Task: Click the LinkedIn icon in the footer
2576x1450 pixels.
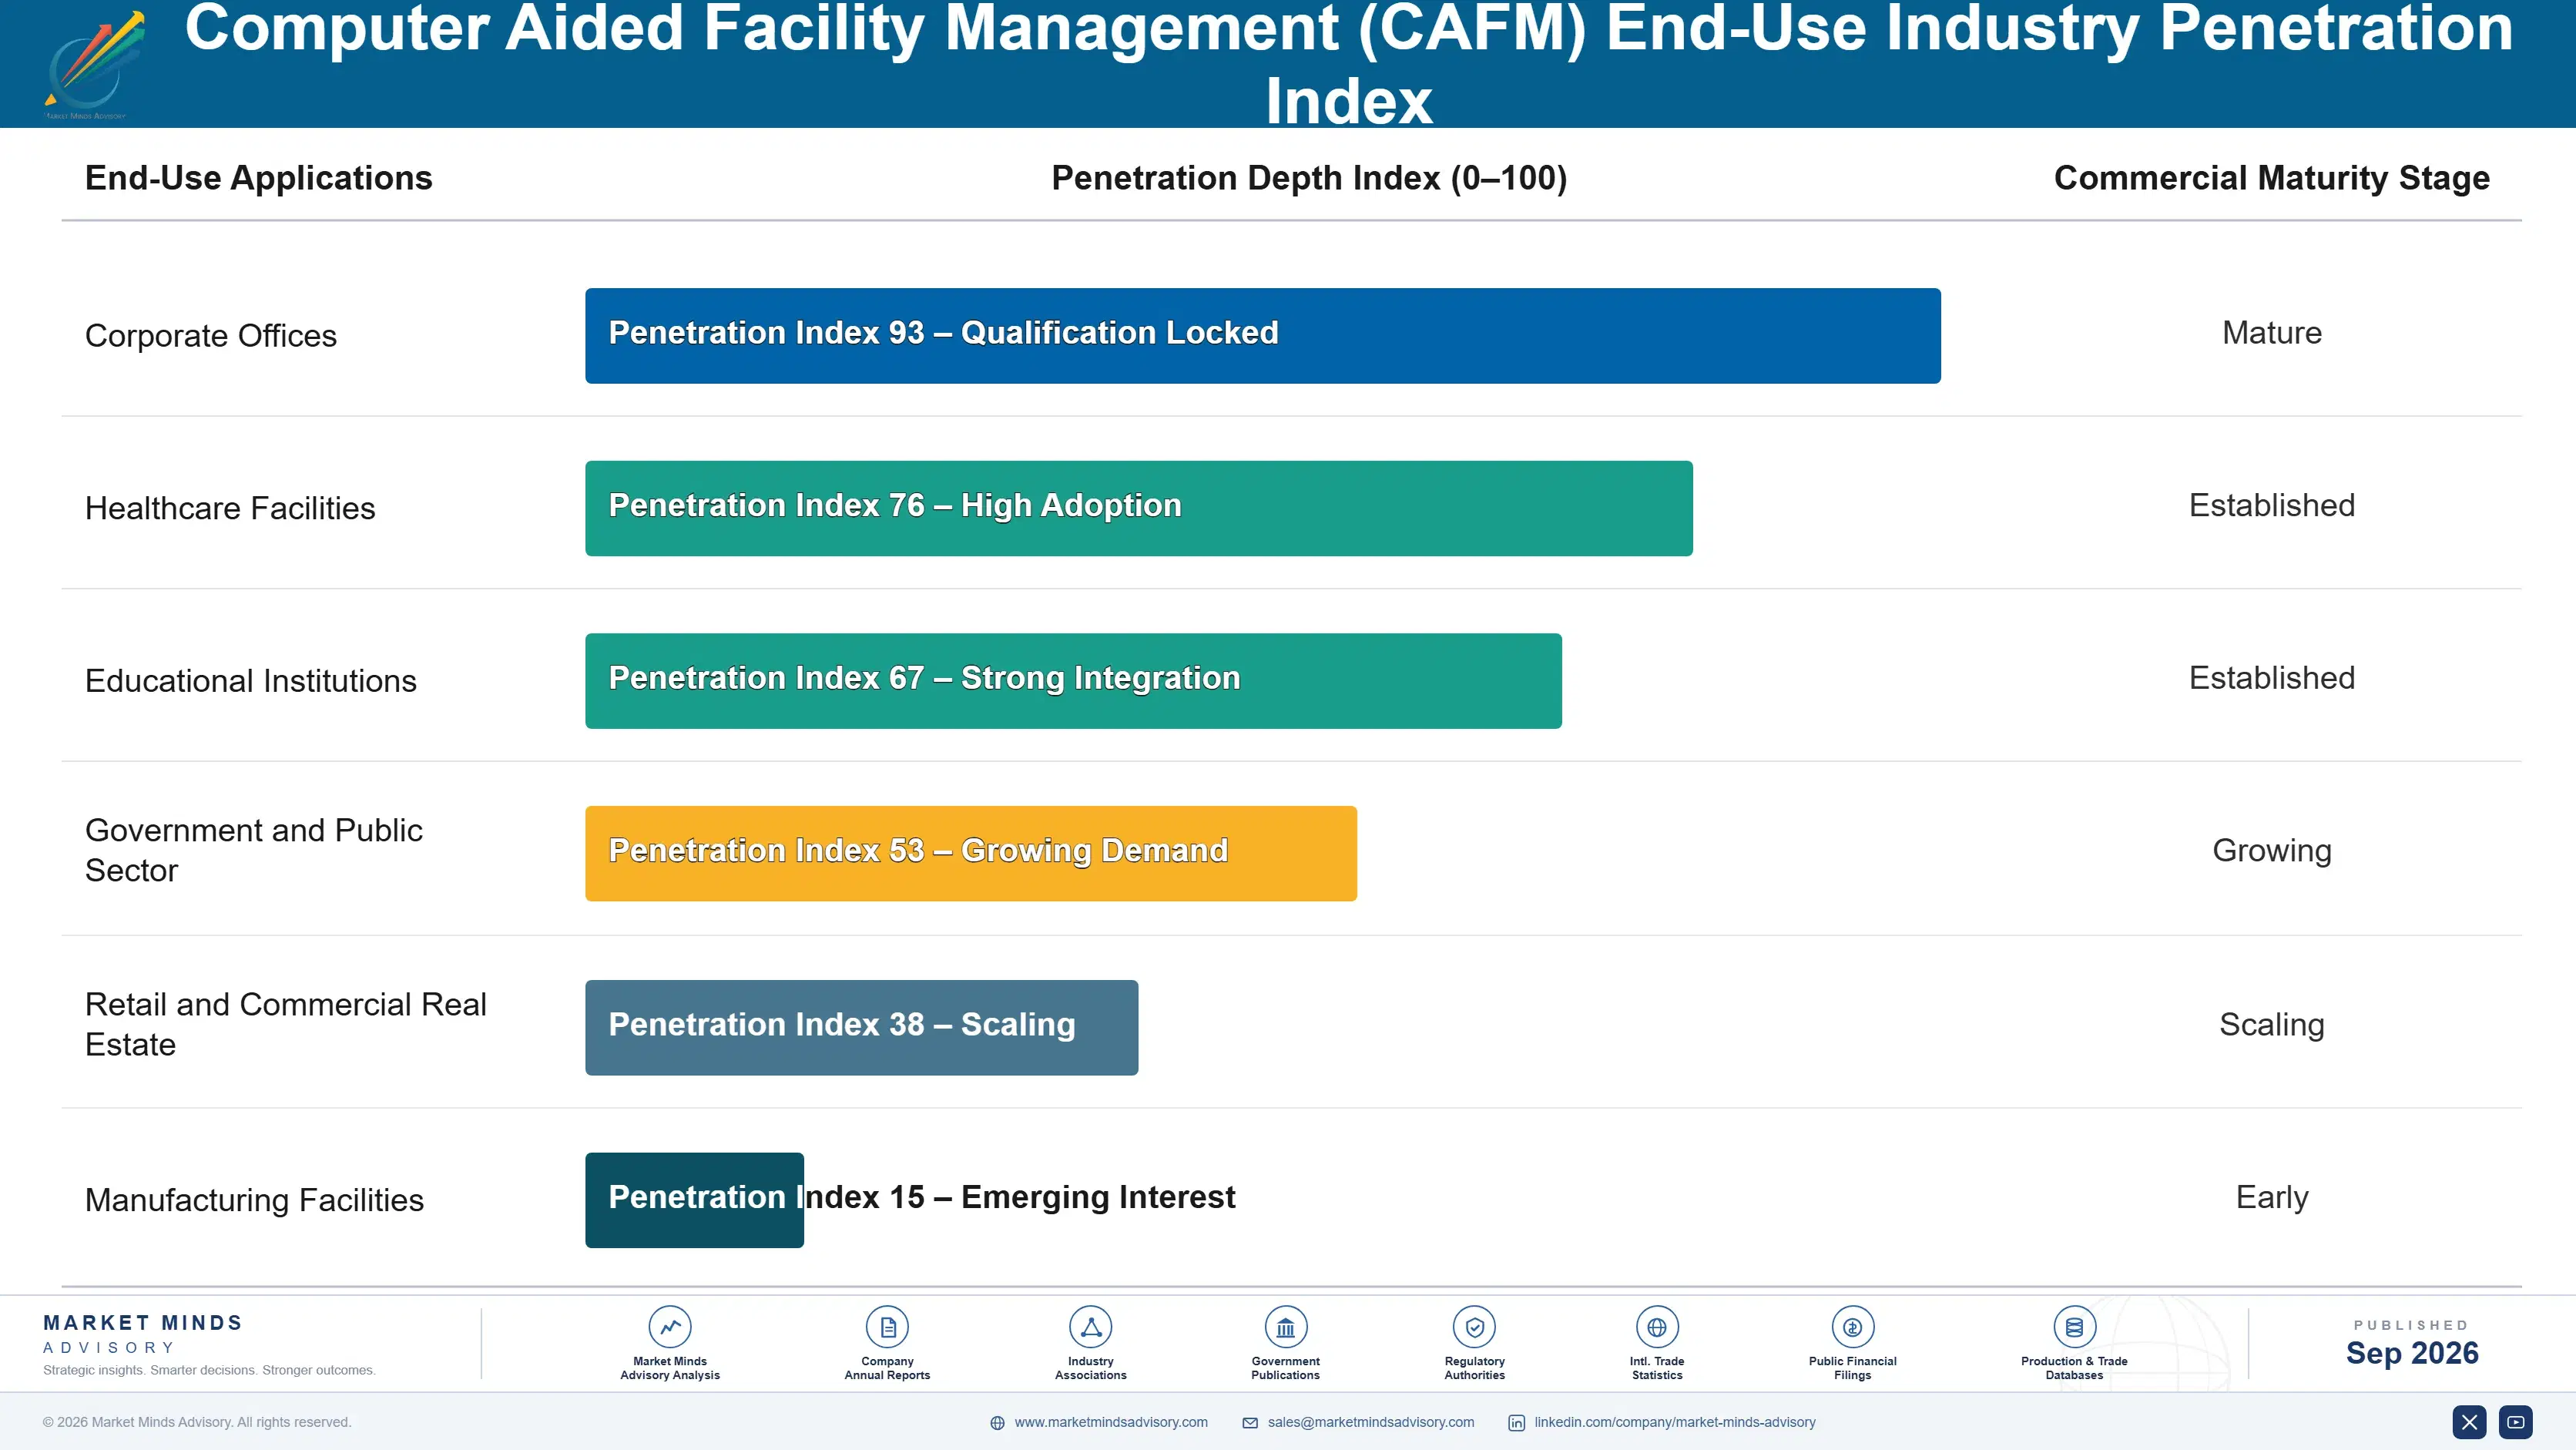Action: click(x=1517, y=1423)
